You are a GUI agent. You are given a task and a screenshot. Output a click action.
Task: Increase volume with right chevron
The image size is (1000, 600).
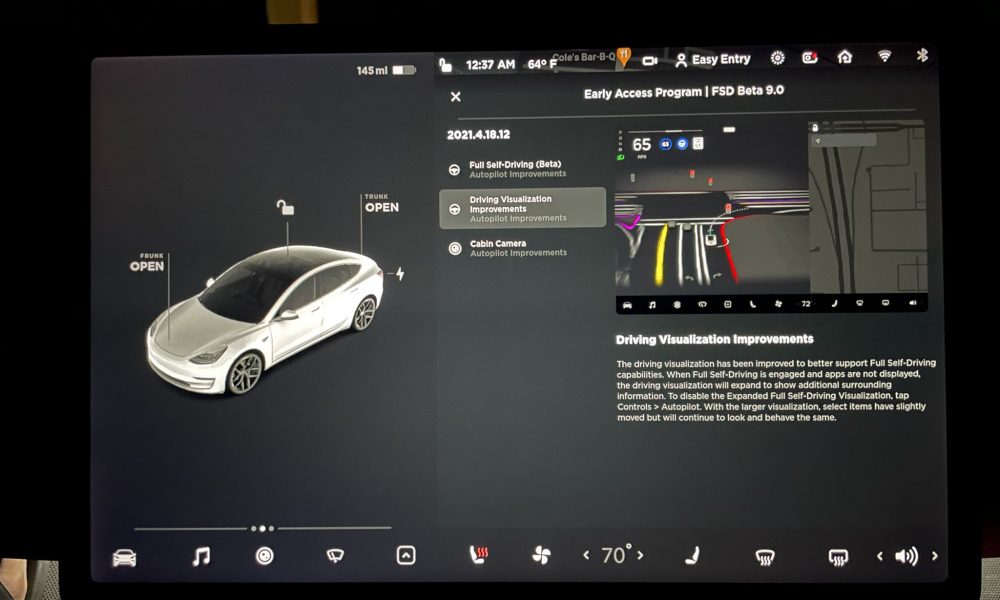(x=935, y=556)
